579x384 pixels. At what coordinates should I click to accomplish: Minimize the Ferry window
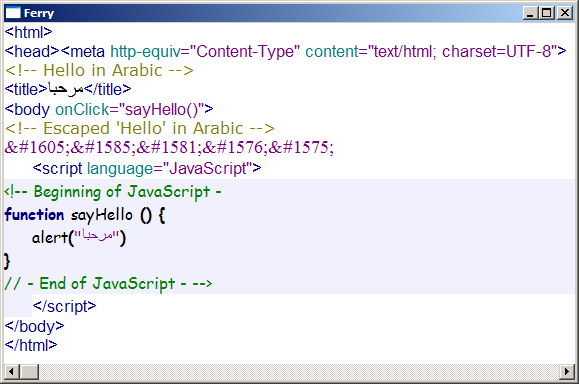pos(530,13)
